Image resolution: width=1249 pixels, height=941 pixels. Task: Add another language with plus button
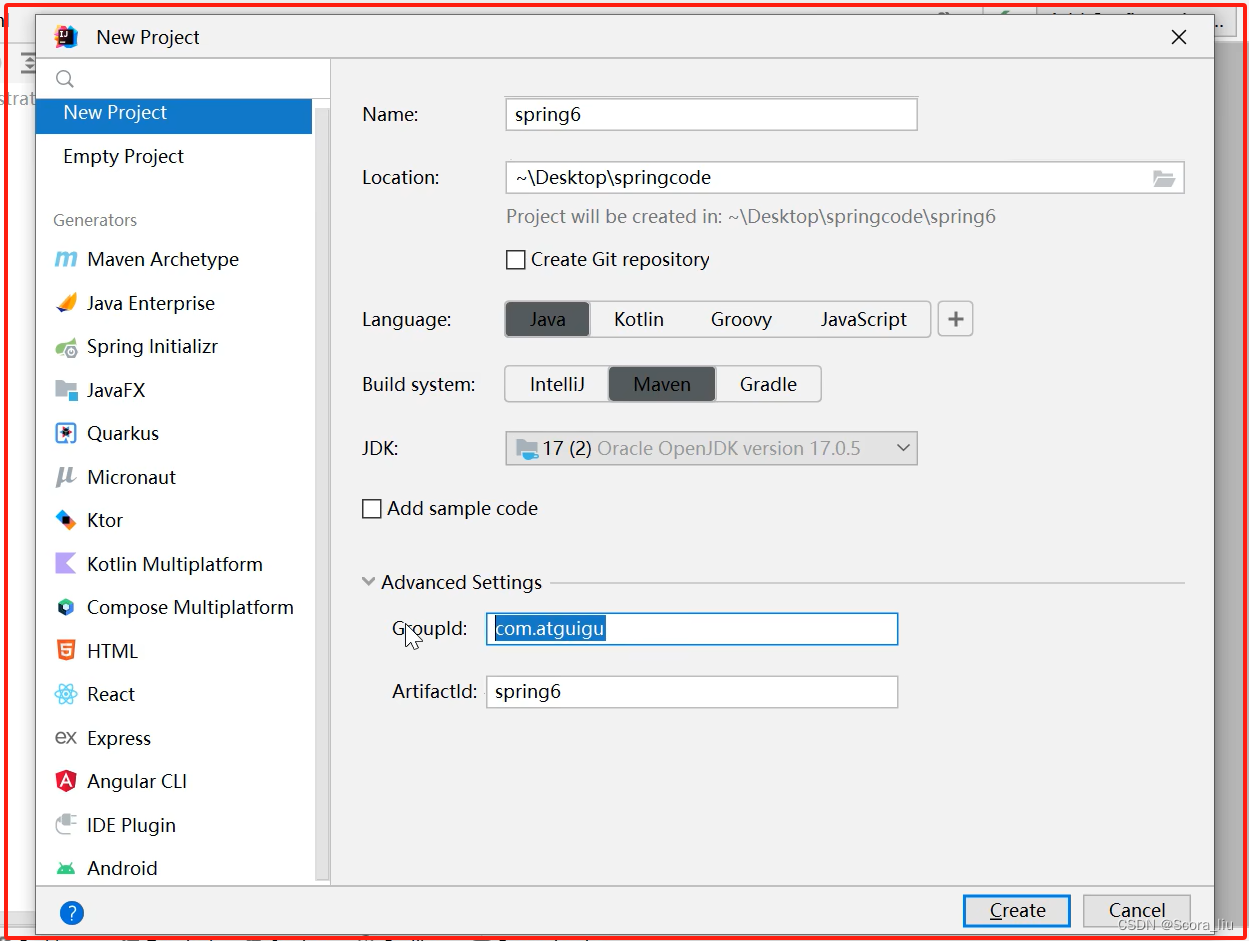pyautogui.click(x=956, y=319)
